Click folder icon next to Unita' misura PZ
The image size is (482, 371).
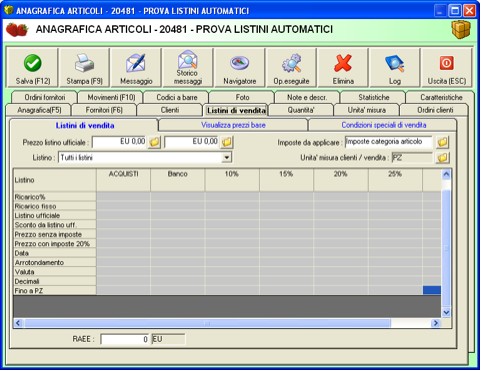coord(442,158)
